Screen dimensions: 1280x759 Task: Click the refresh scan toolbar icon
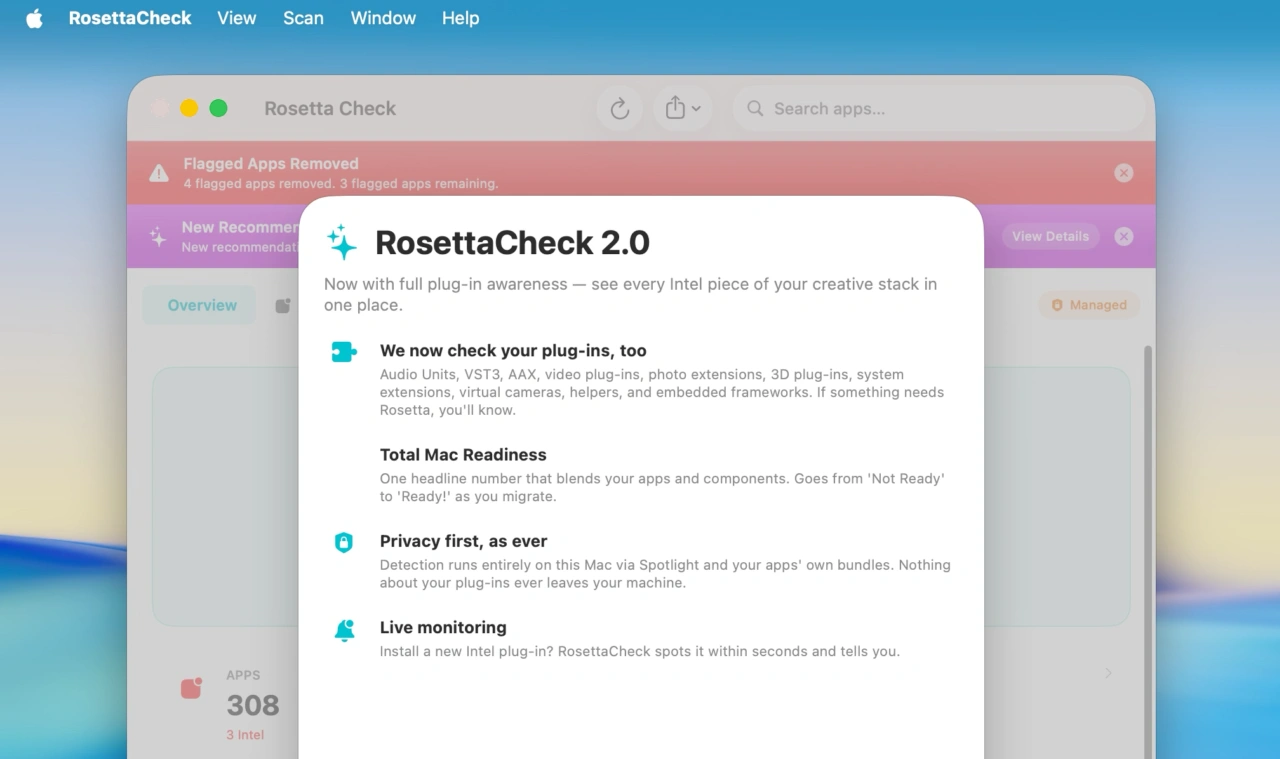click(620, 108)
